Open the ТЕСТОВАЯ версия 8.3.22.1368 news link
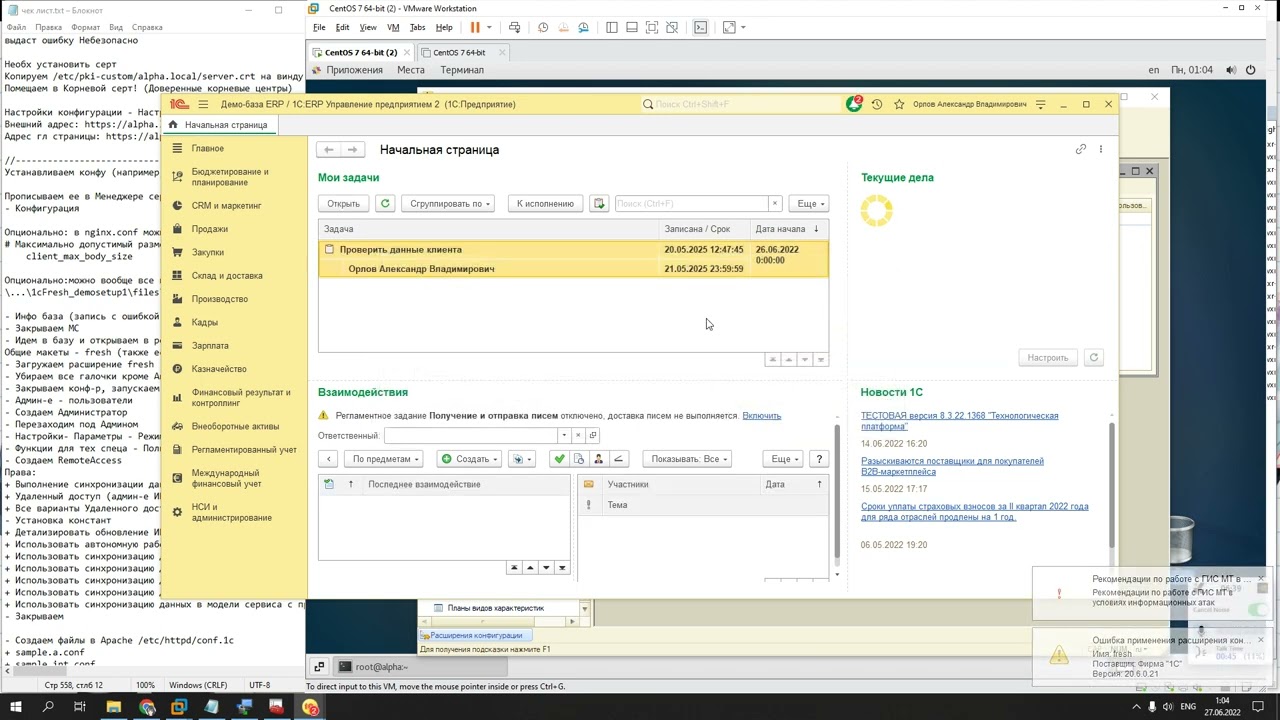Image resolution: width=1280 pixels, height=720 pixels. click(x=959, y=421)
